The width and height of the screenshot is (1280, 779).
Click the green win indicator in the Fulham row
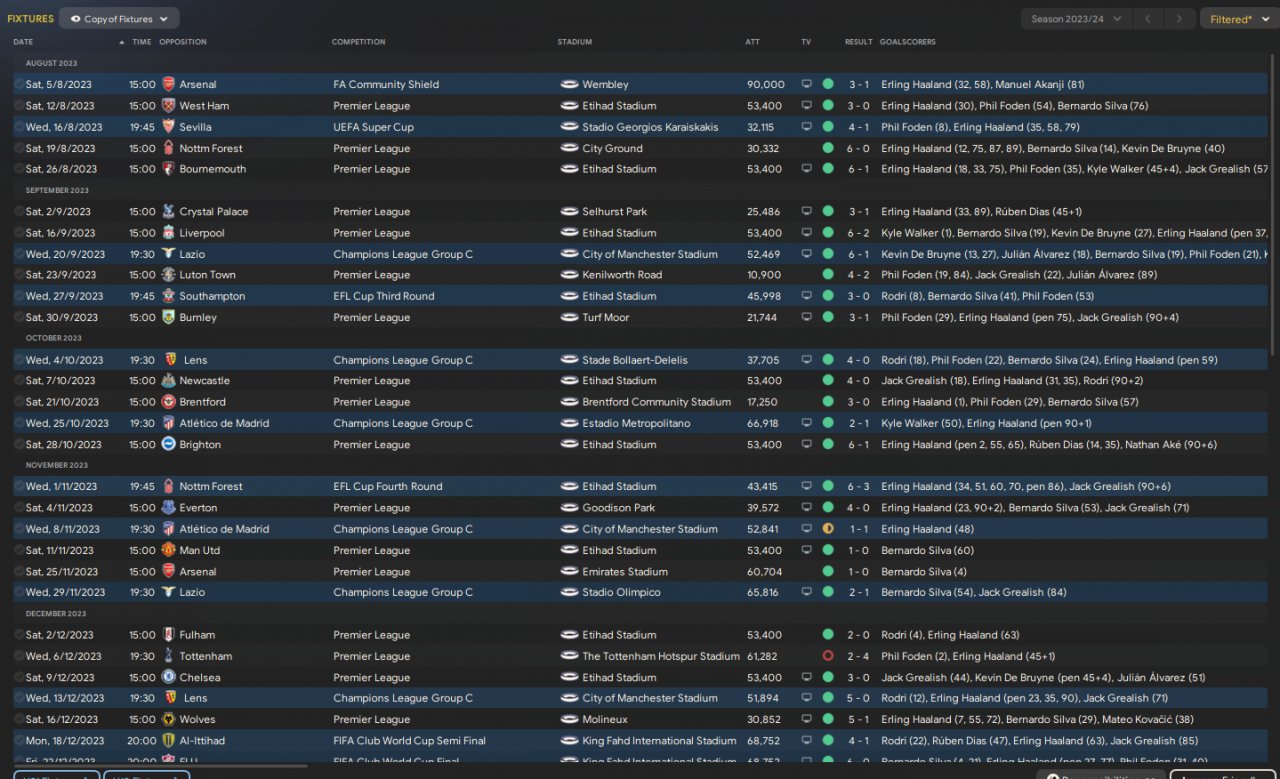[828, 635]
